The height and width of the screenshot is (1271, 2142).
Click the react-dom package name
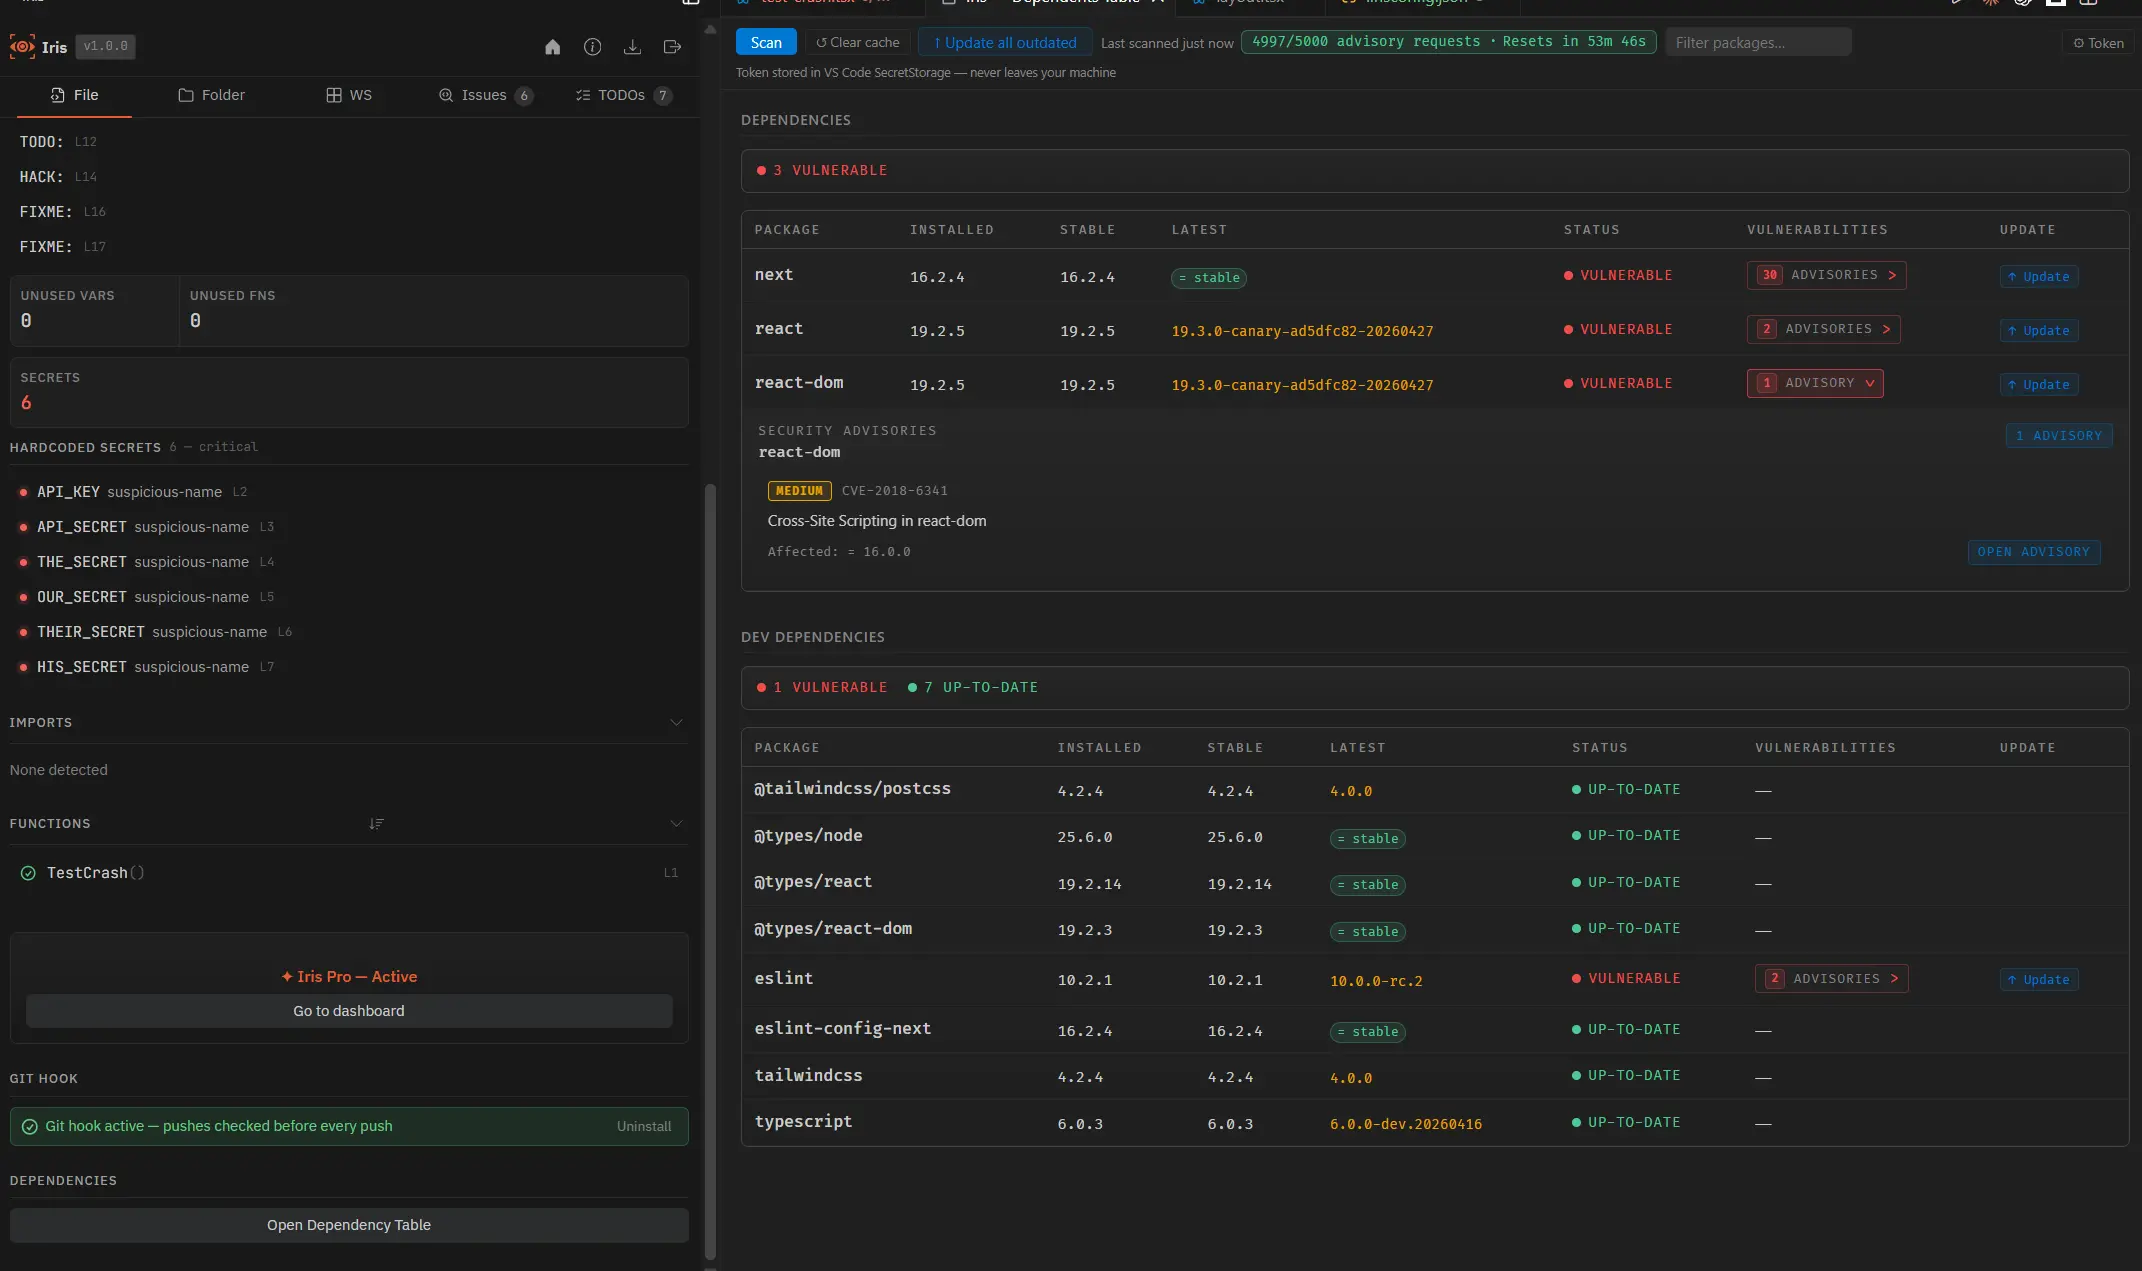[799, 383]
